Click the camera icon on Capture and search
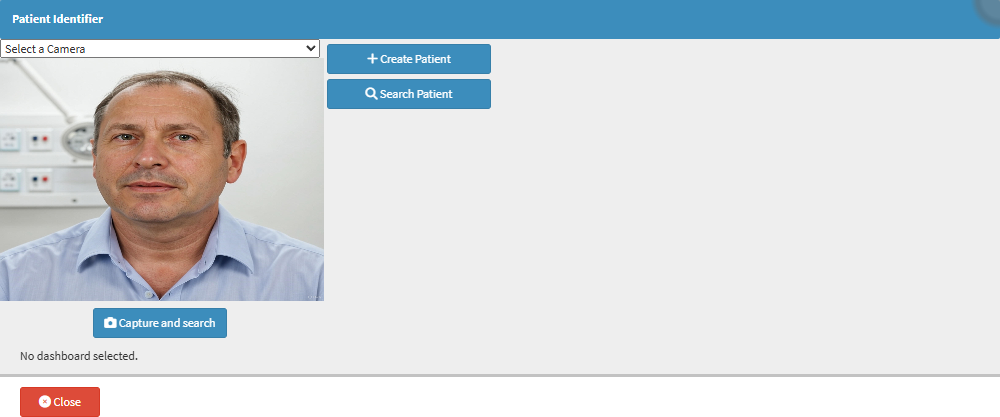Screen dimensions: 1000x417 pyautogui.click(x=110, y=323)
